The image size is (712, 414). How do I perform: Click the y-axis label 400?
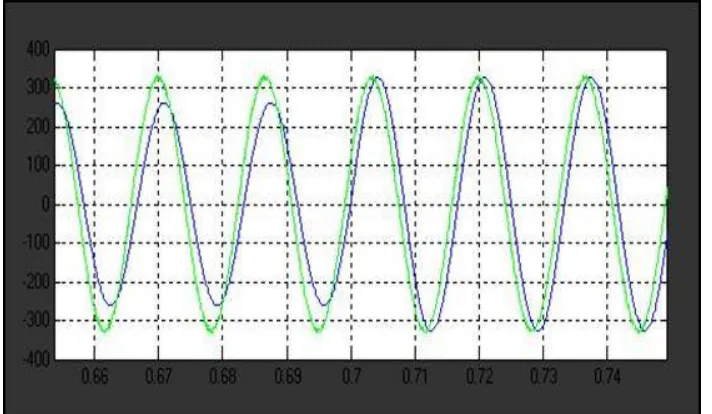pyautogui.click(x=38, y=49)
